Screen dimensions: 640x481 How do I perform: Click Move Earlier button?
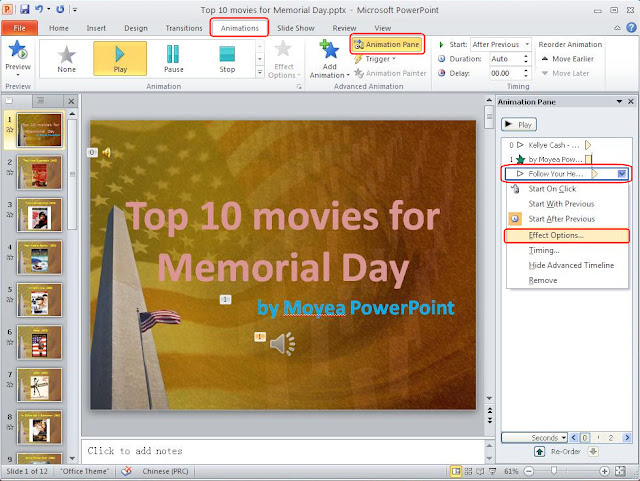(568, 59)
